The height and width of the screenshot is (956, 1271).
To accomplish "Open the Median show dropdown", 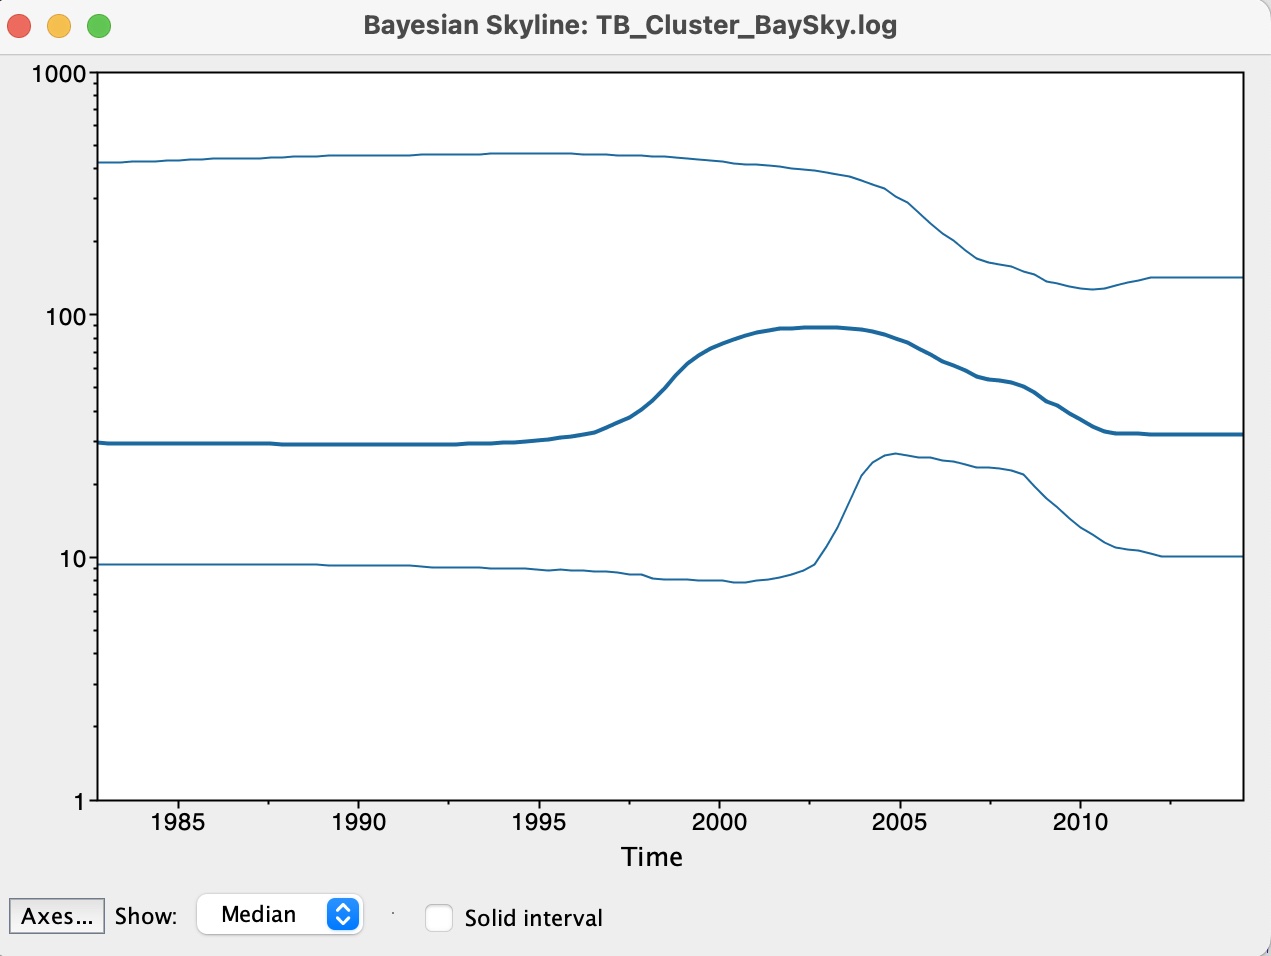I will [x=278, y=914].
